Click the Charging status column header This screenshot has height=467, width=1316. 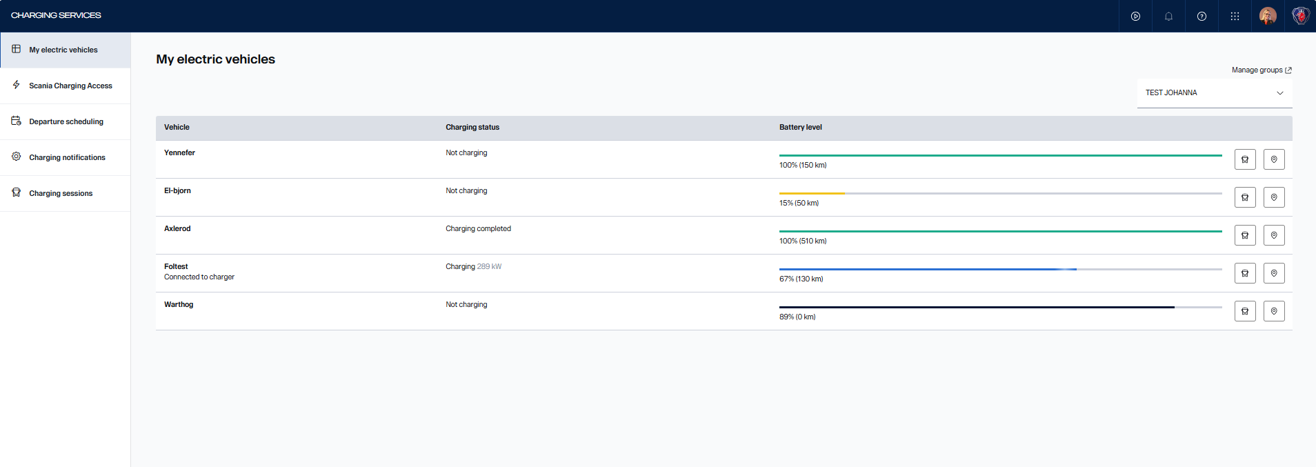coord(472,127)
